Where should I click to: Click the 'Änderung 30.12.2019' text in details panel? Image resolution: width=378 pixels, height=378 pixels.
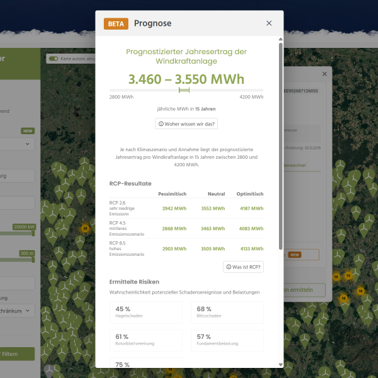[302, 148]
